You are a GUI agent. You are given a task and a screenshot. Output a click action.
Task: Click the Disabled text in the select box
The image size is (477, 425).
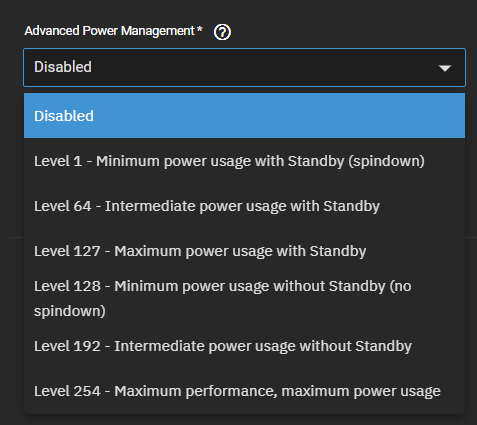tap(63, 67)
